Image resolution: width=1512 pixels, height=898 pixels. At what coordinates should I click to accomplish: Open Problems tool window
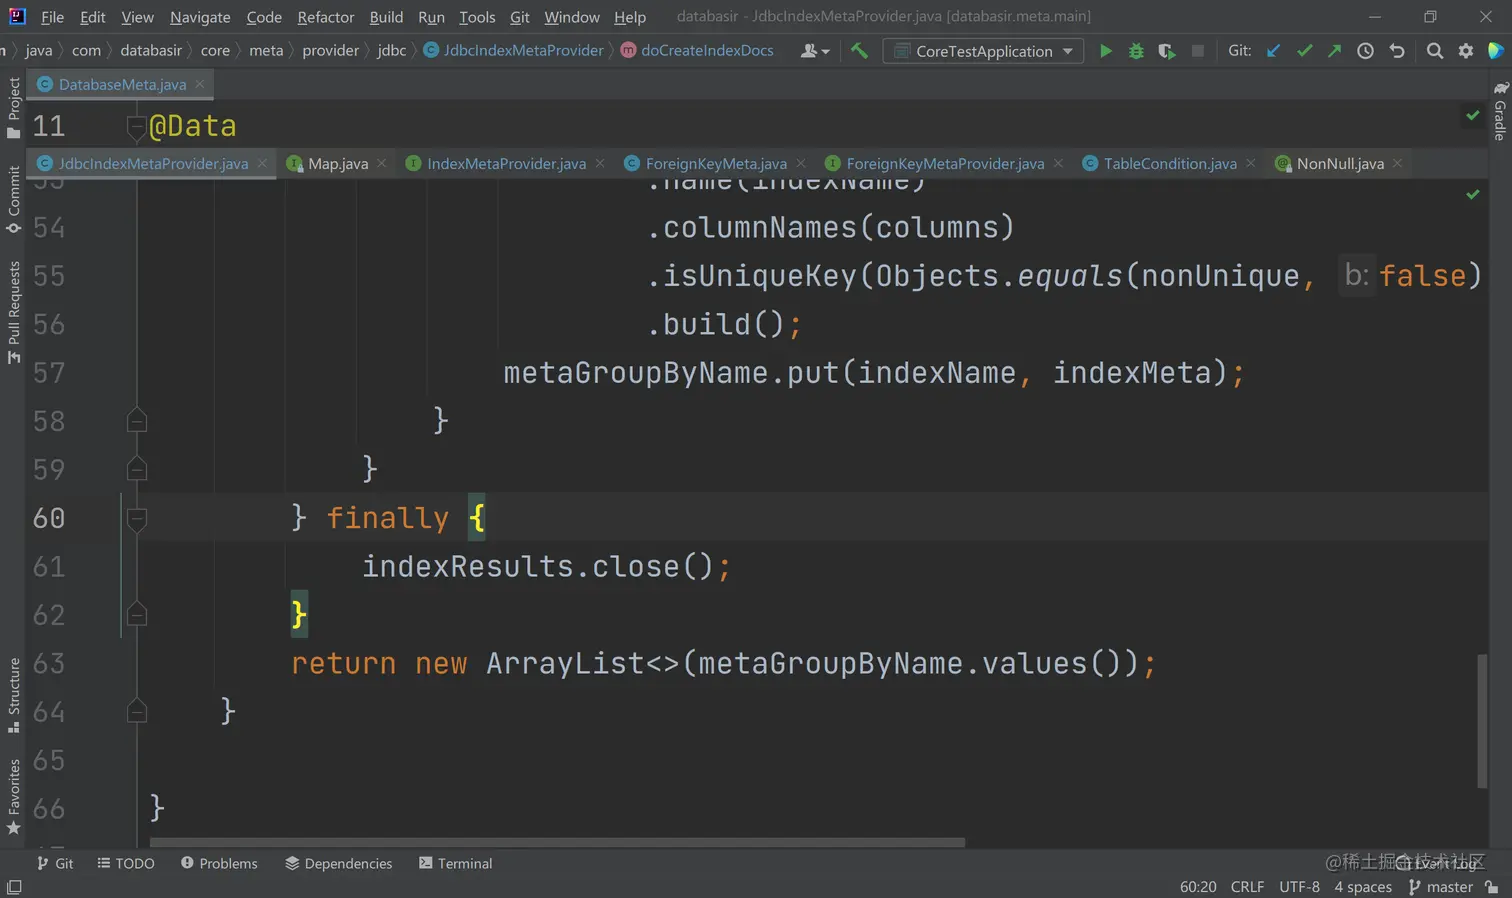tap(219, 863)
